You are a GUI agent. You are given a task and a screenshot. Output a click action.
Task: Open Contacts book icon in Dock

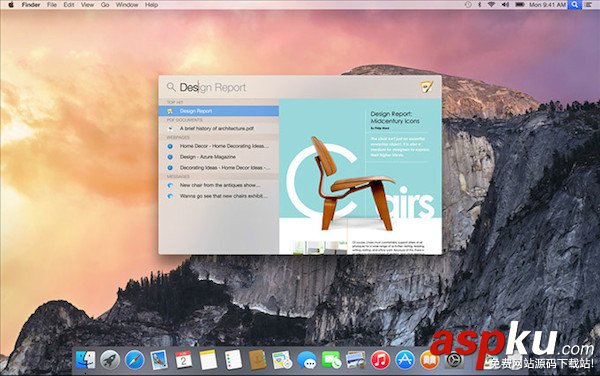[258, 360]
